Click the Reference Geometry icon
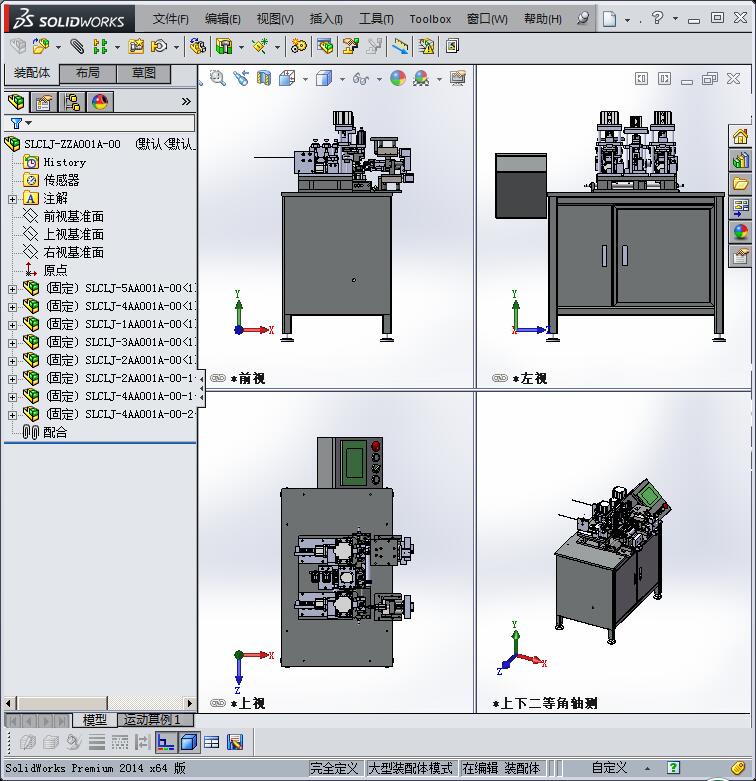756x781 pixels. 260,47
